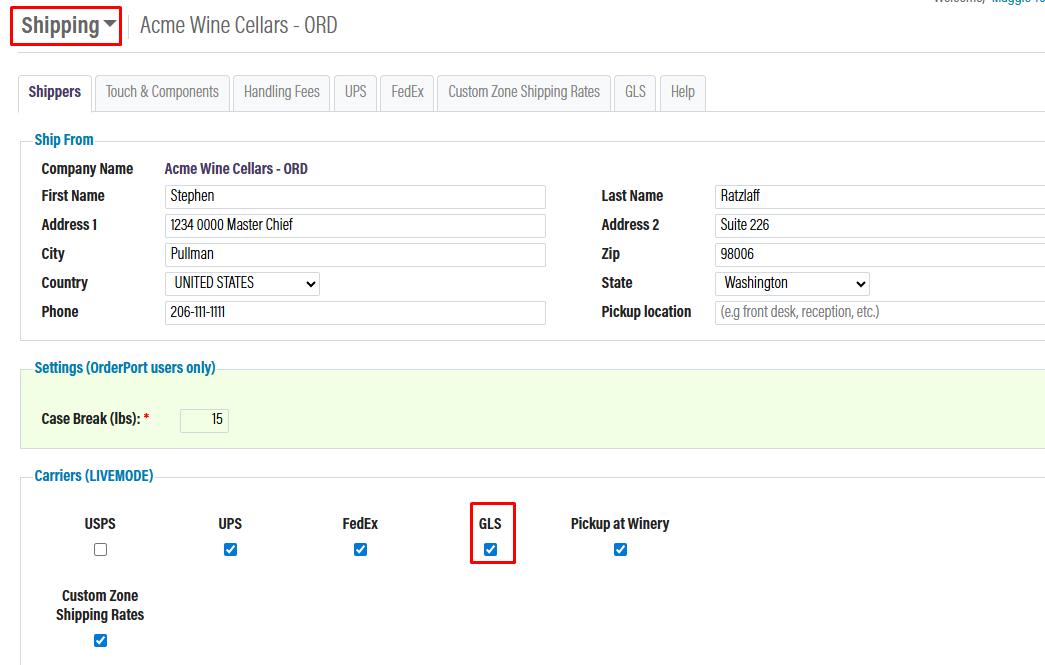Switch to the FedEx tab
The height and width of the screenshot is (665, 1045).
(407, 93)
